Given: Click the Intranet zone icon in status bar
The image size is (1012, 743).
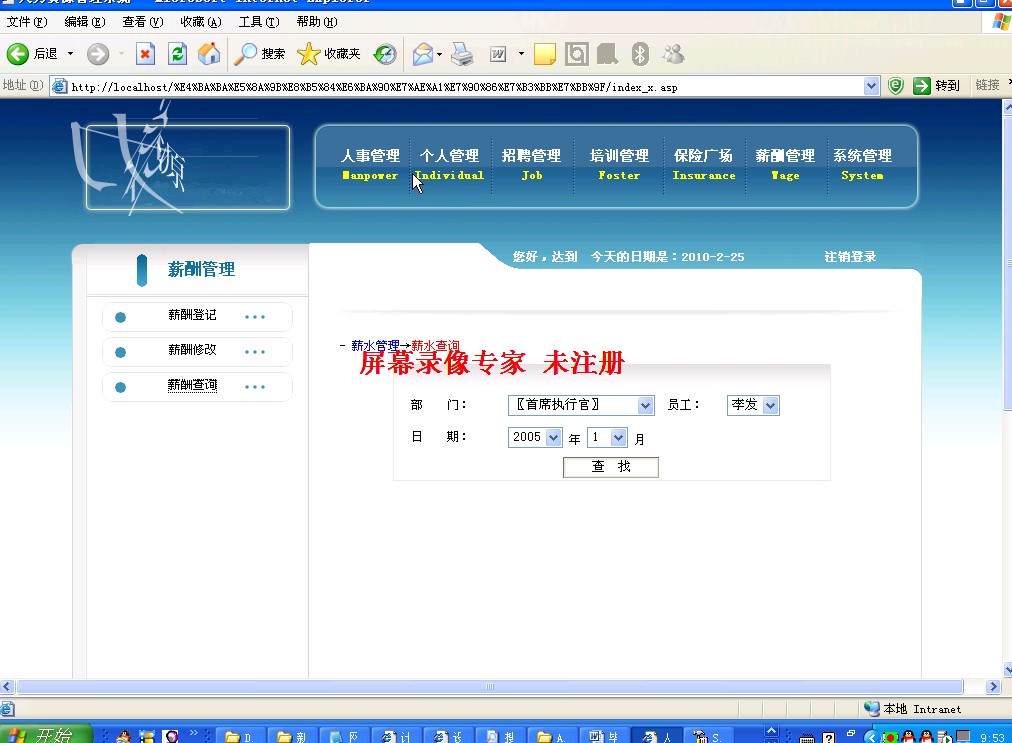Looking at the screenshot, I should coord(872,708).
